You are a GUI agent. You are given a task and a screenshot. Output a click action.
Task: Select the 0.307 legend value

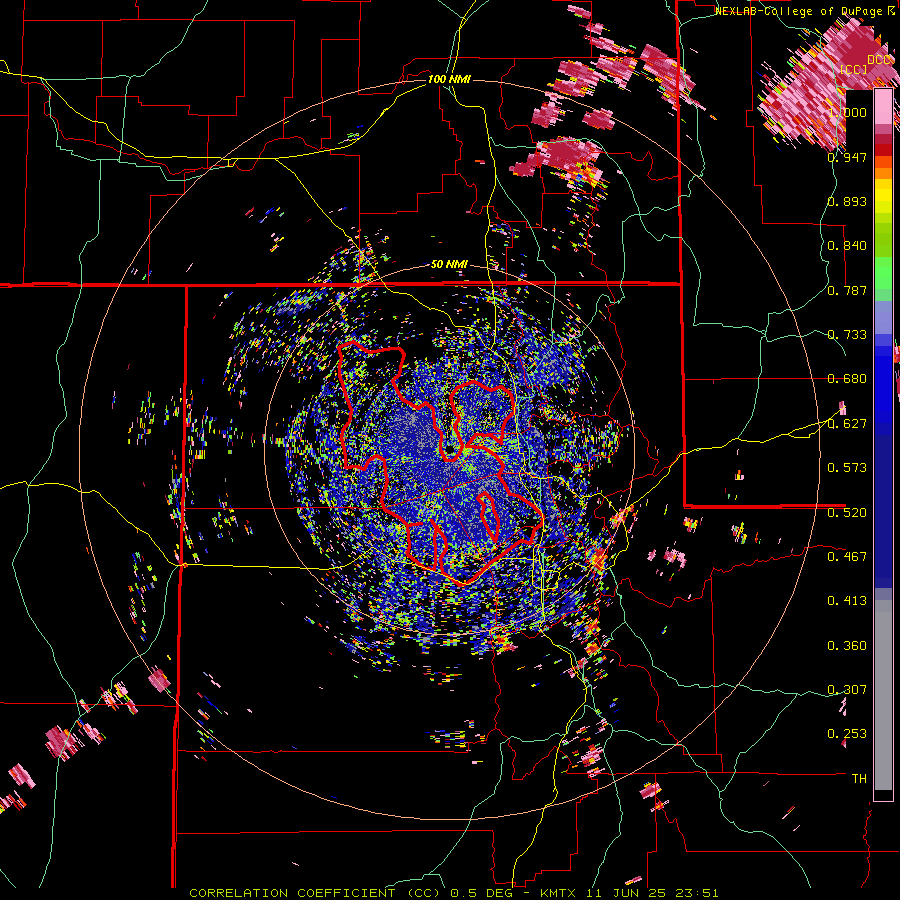[847, 690]
